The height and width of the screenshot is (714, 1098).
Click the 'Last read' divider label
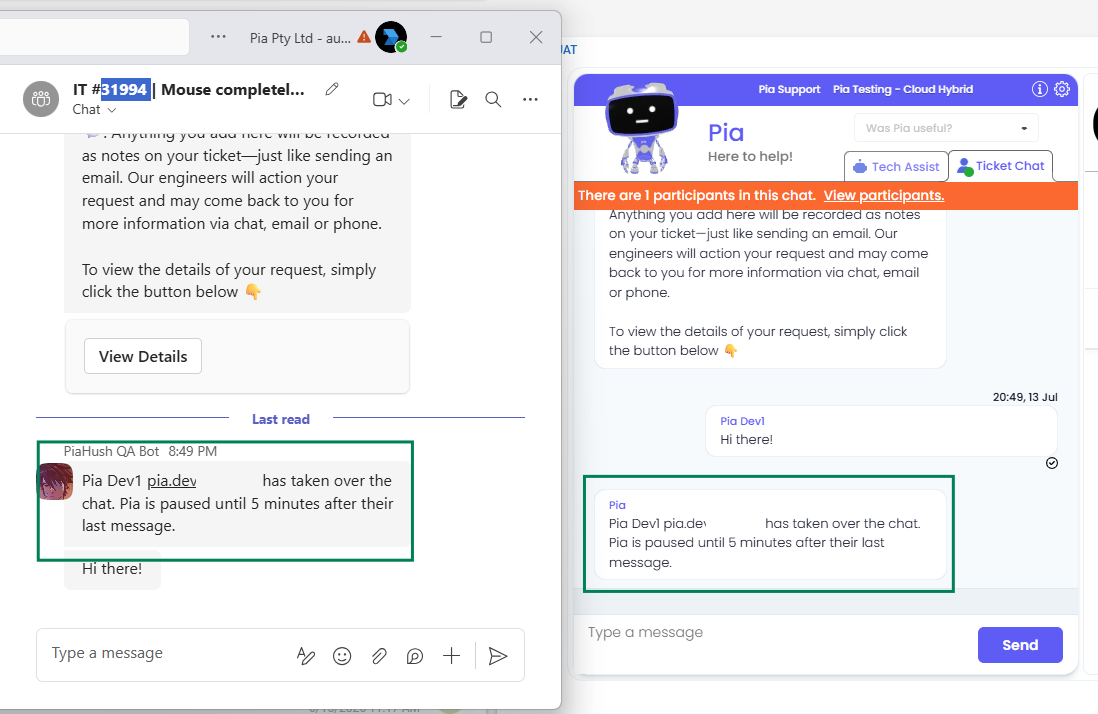pos(281,419)
